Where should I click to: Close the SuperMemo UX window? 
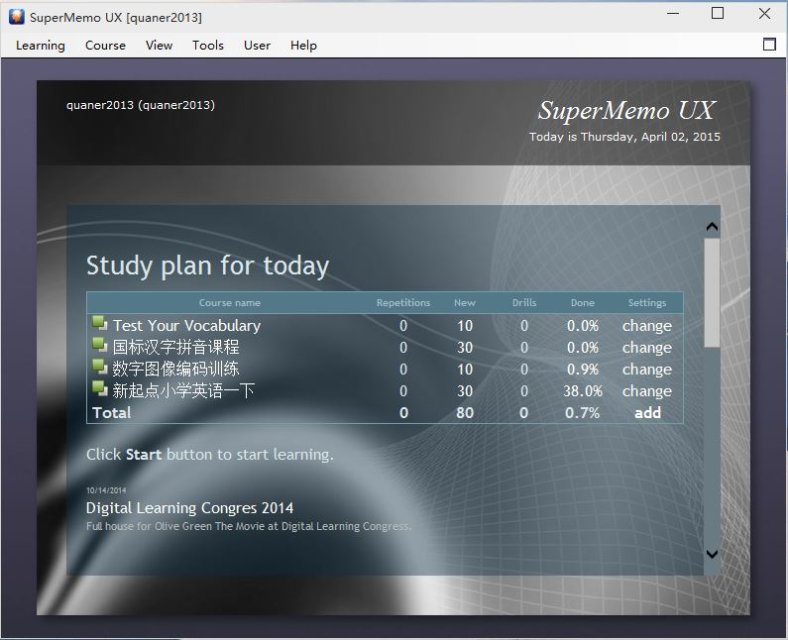764,14
